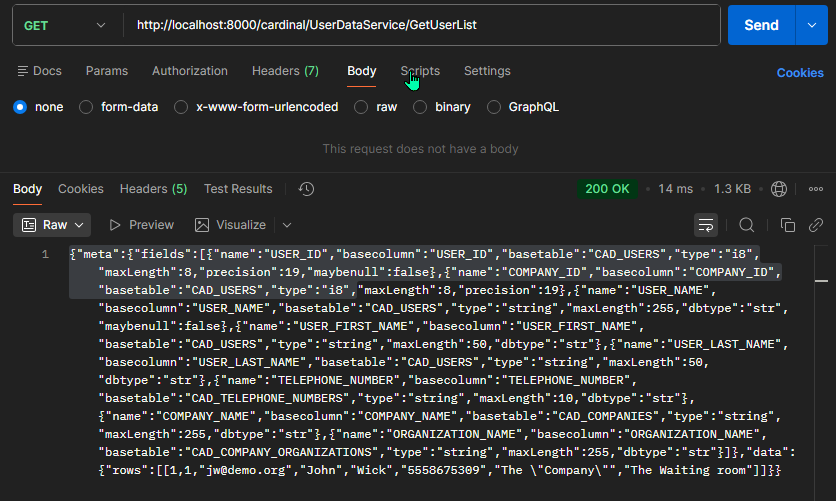Select the GraphQL body option
This screenshot has width=836, height=501.
[x=494, y=107]
